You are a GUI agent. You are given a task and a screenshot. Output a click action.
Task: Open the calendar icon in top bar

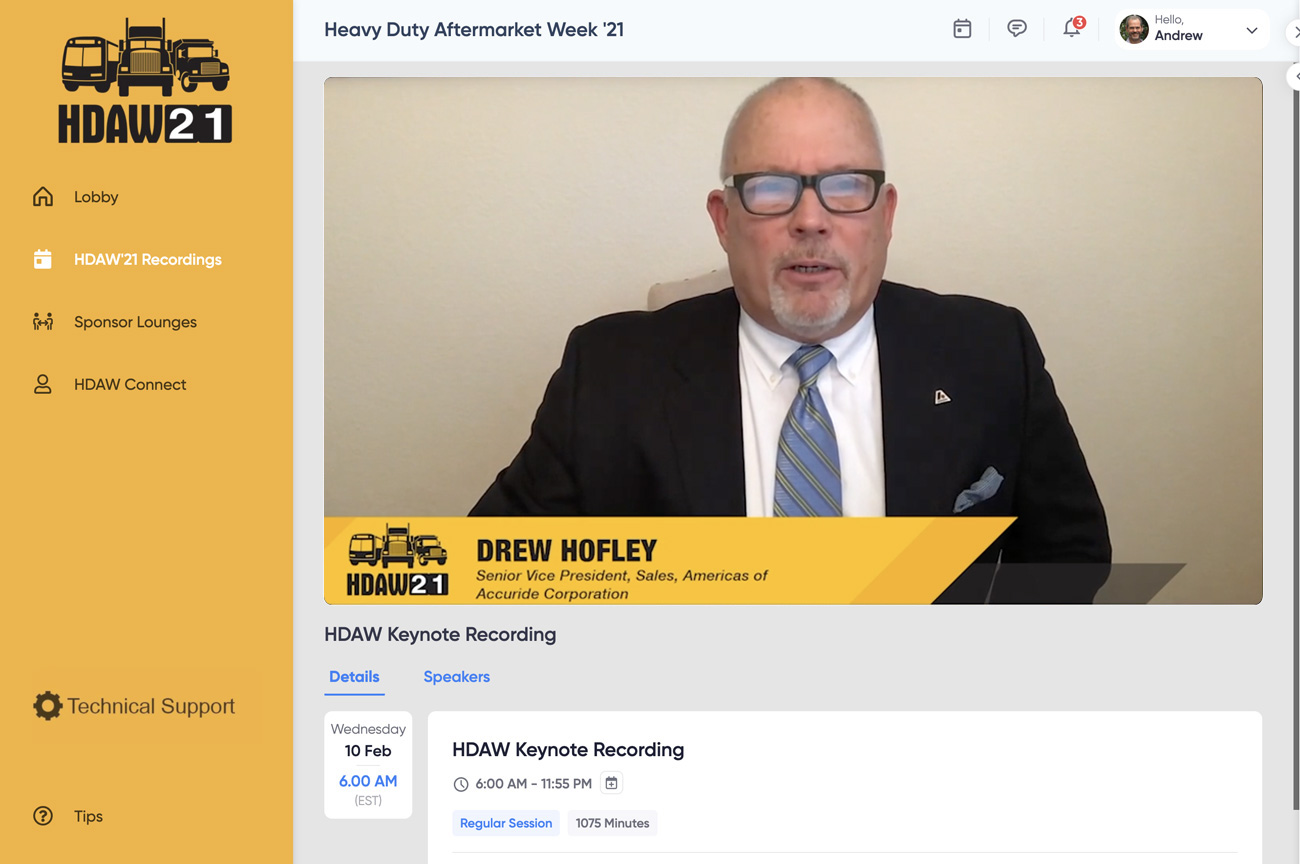tap(962, 29)
